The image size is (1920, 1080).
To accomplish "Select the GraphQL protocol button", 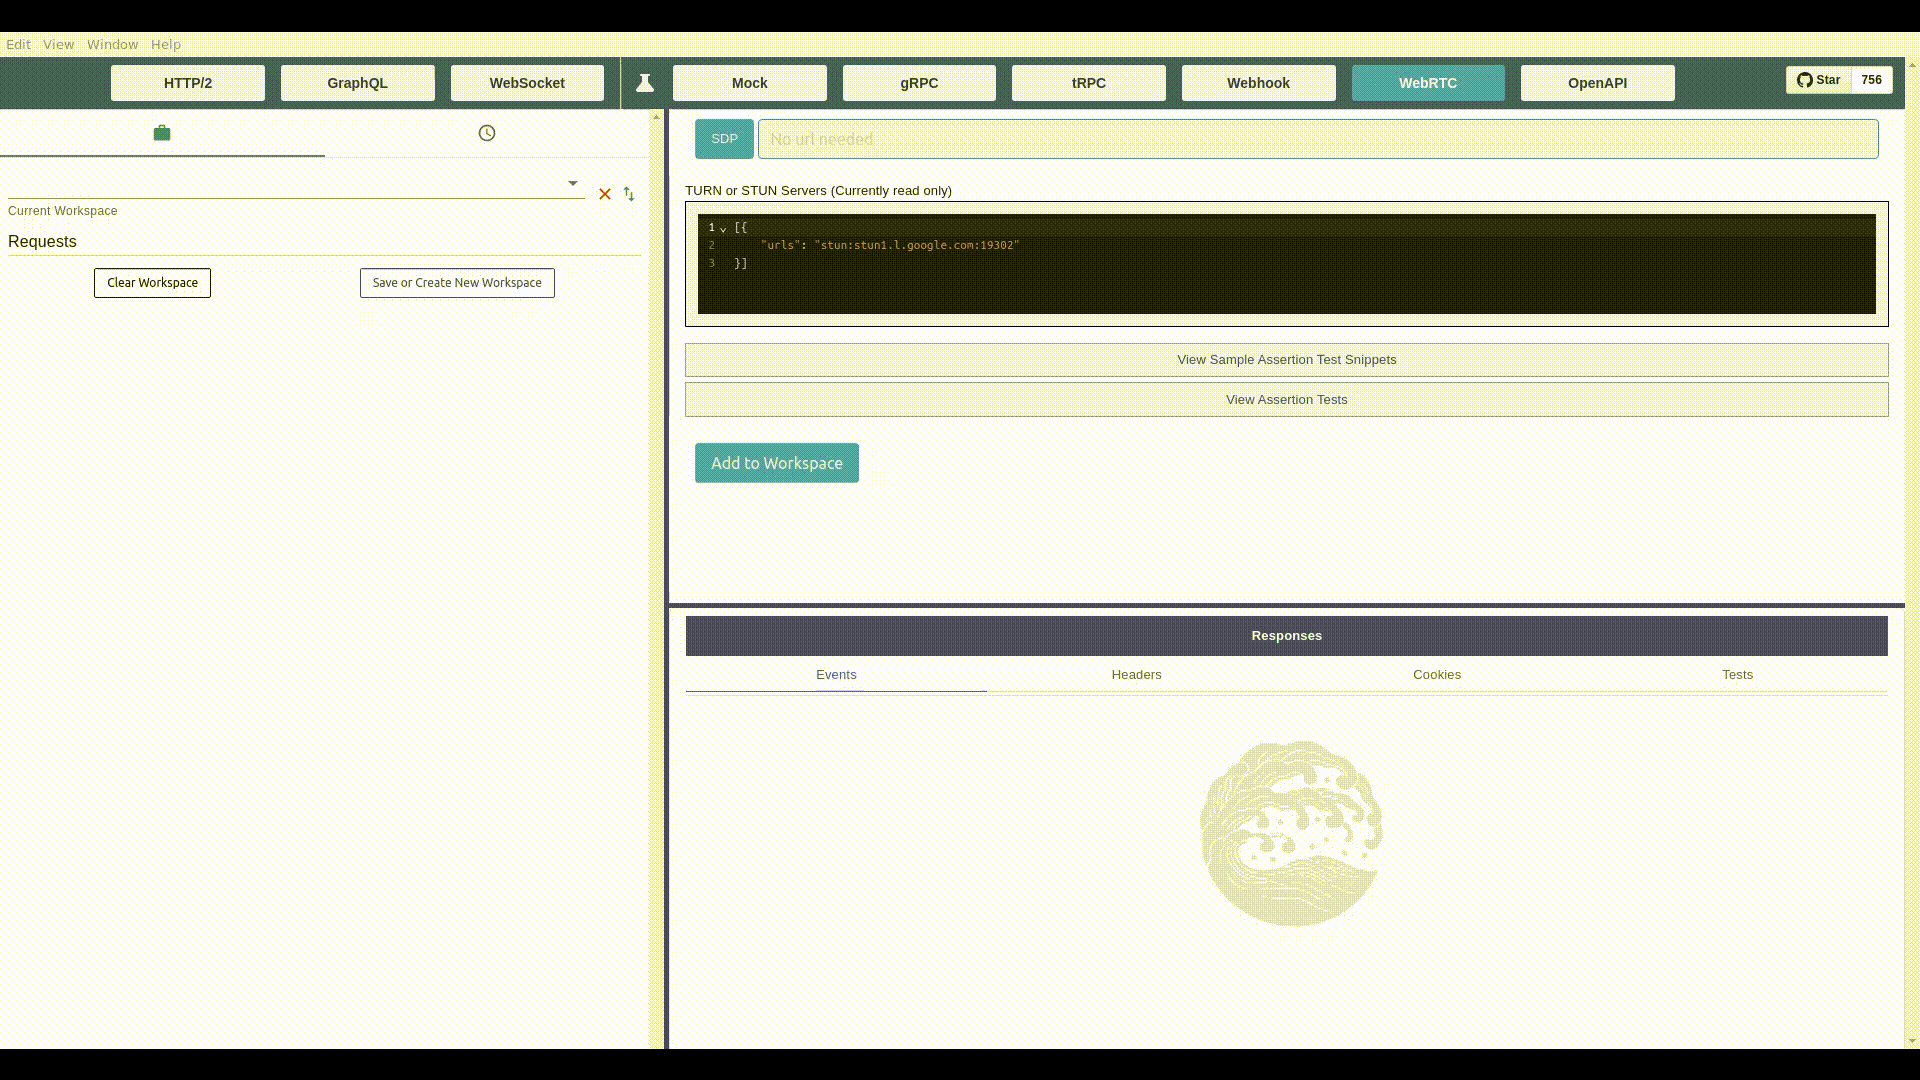I will click(x=357, y=83).
